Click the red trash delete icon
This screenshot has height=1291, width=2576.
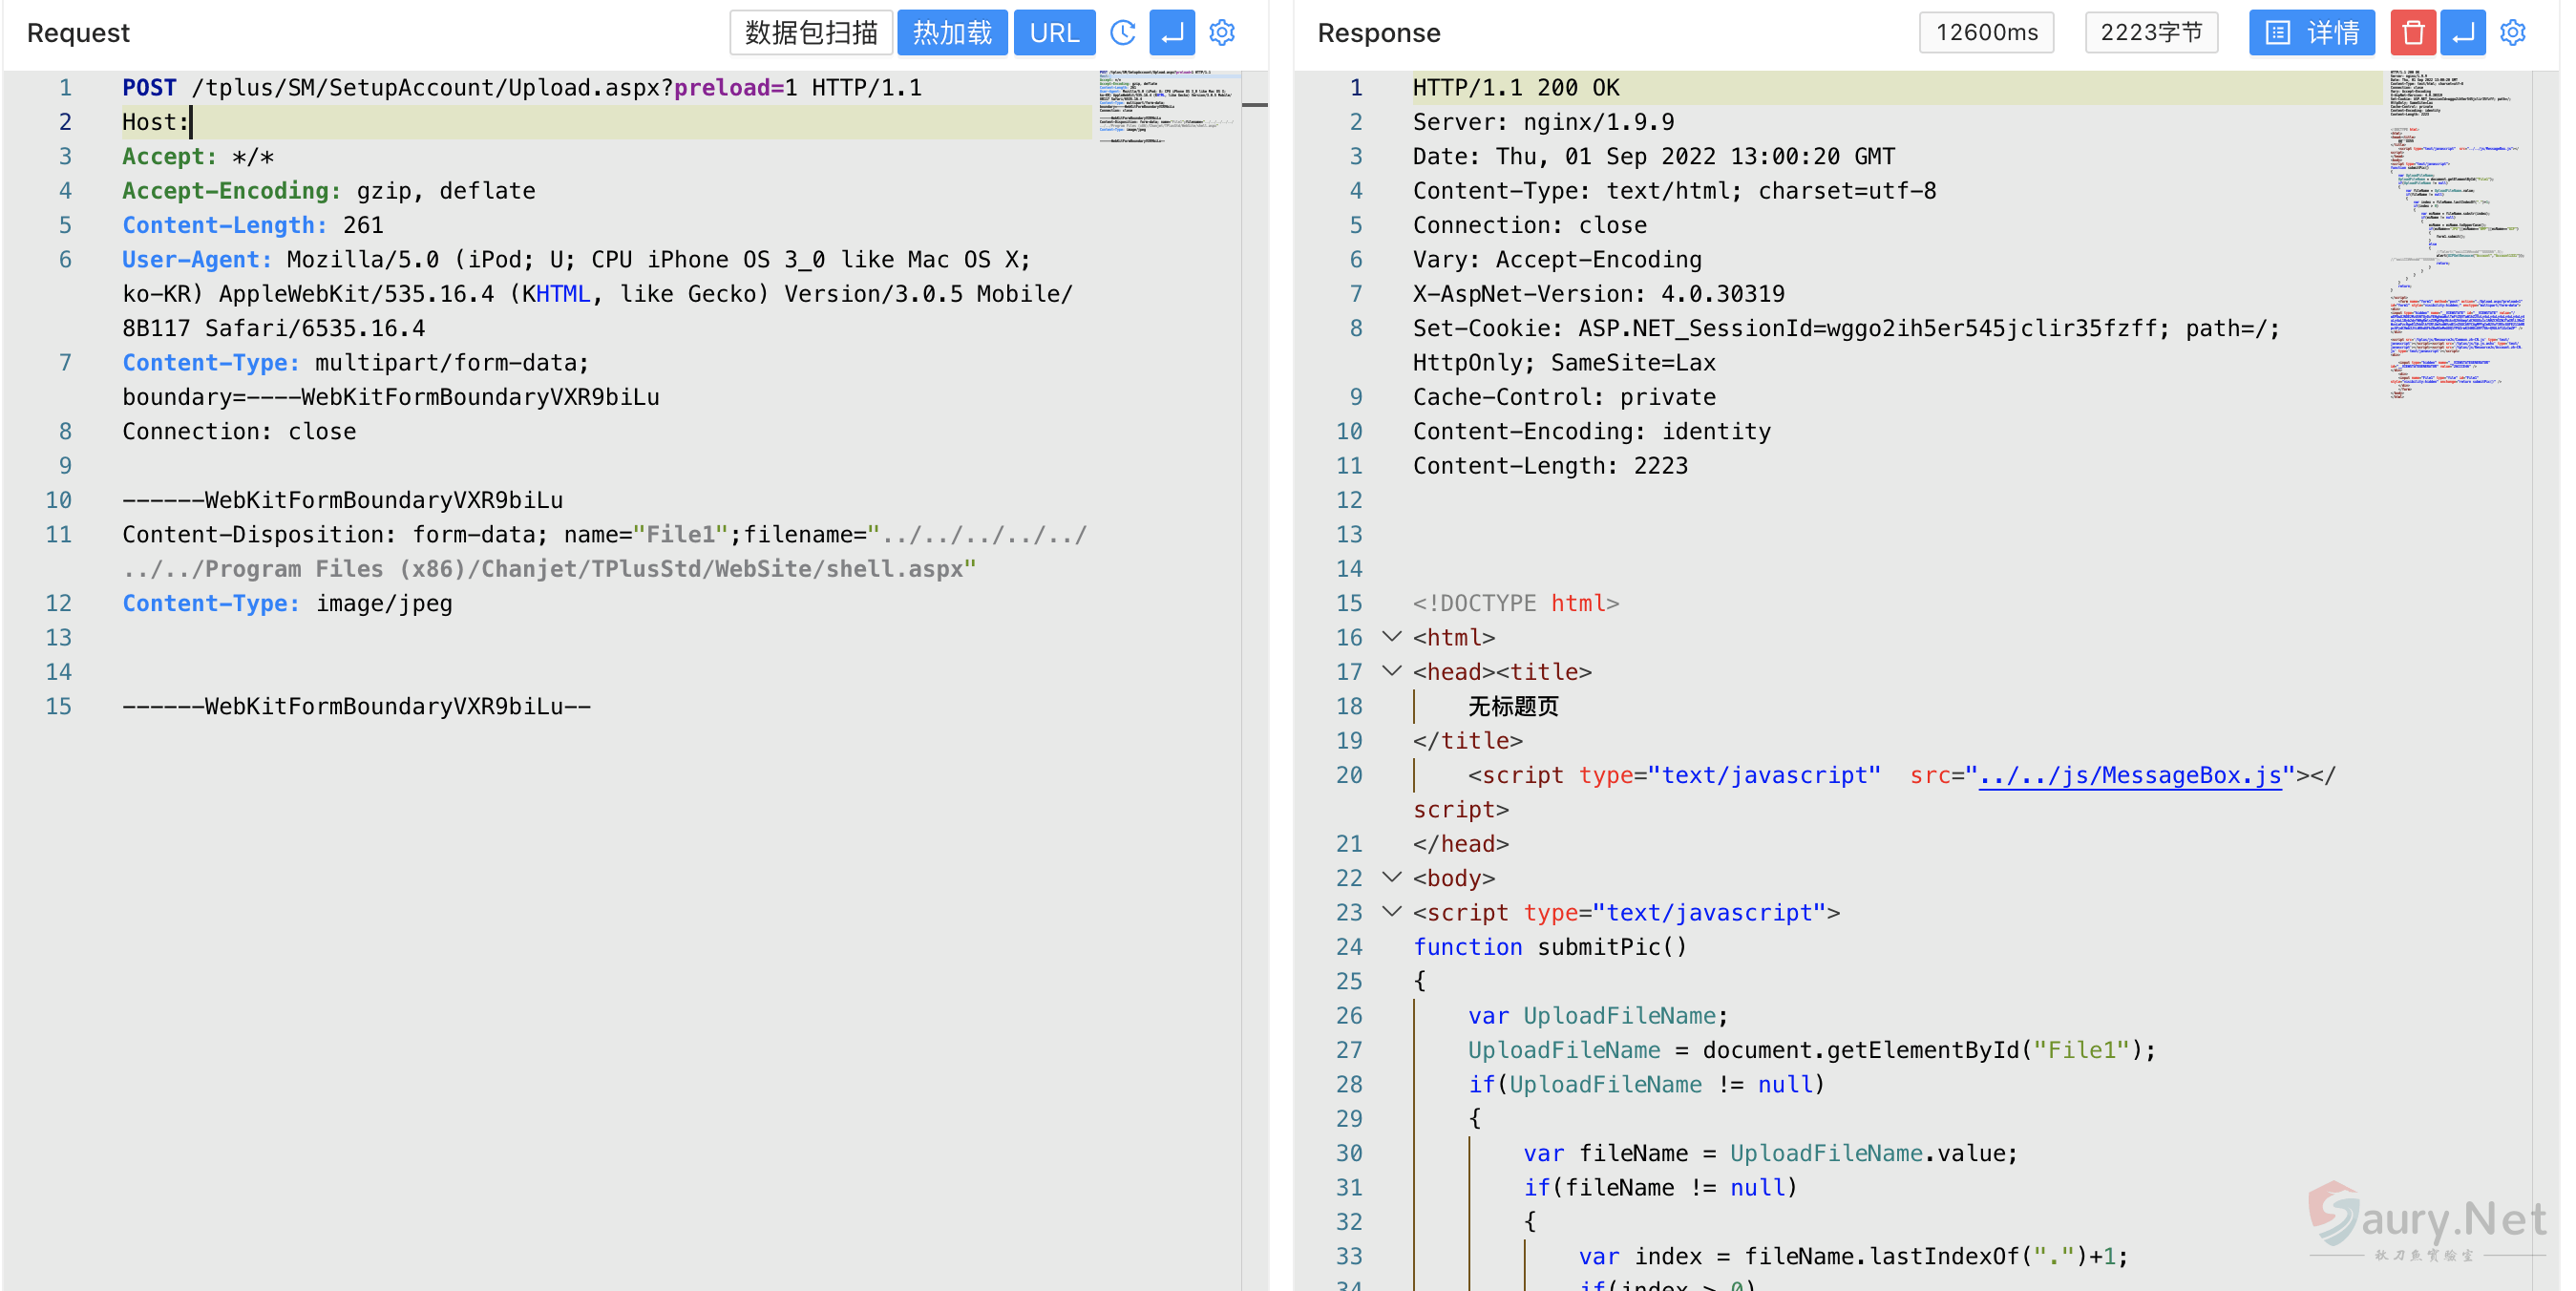tap(2412, 33)
